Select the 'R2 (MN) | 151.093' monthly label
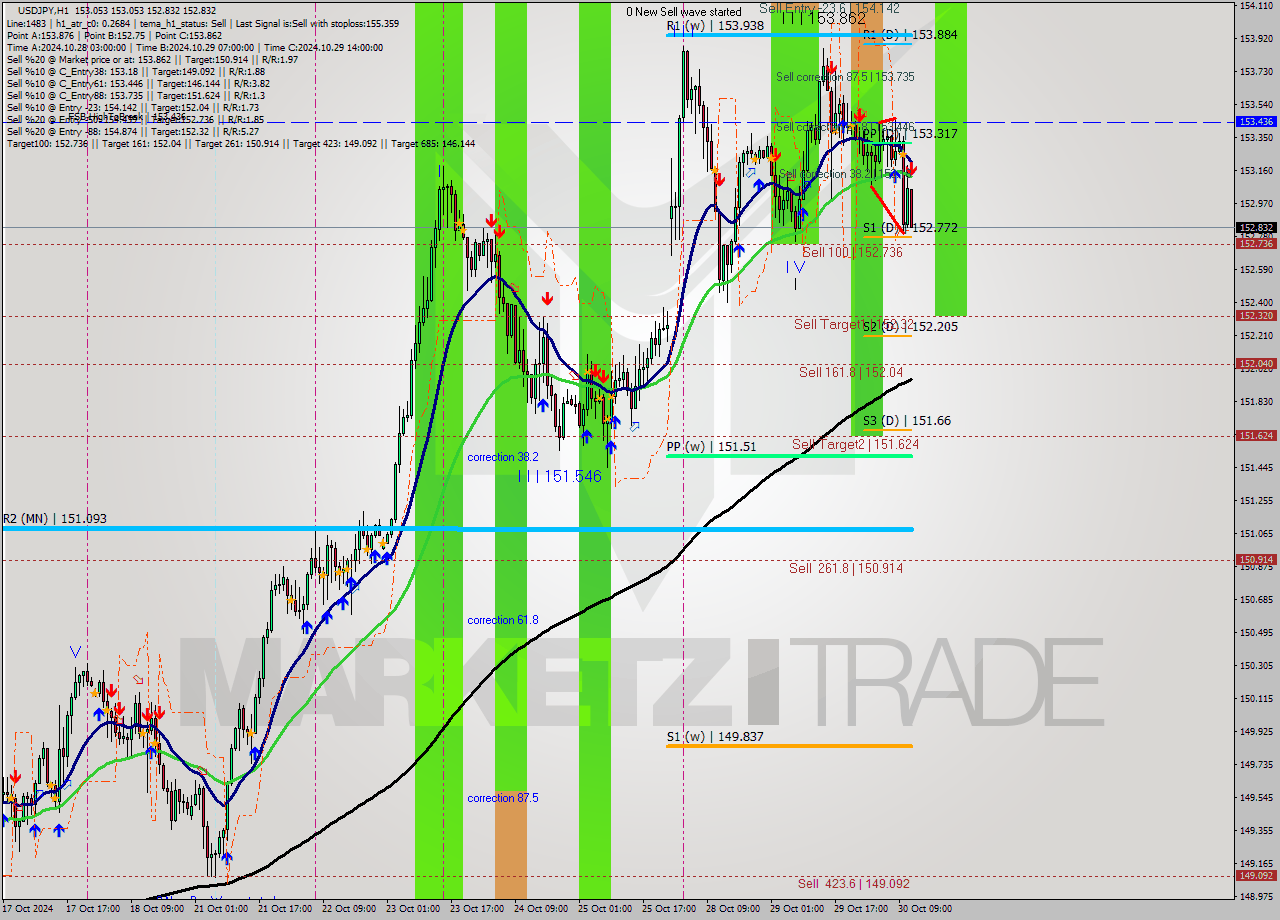Image resolution: width=1280 pixels, height=920 pixels. pyautogui.click(x=54, y=519)
